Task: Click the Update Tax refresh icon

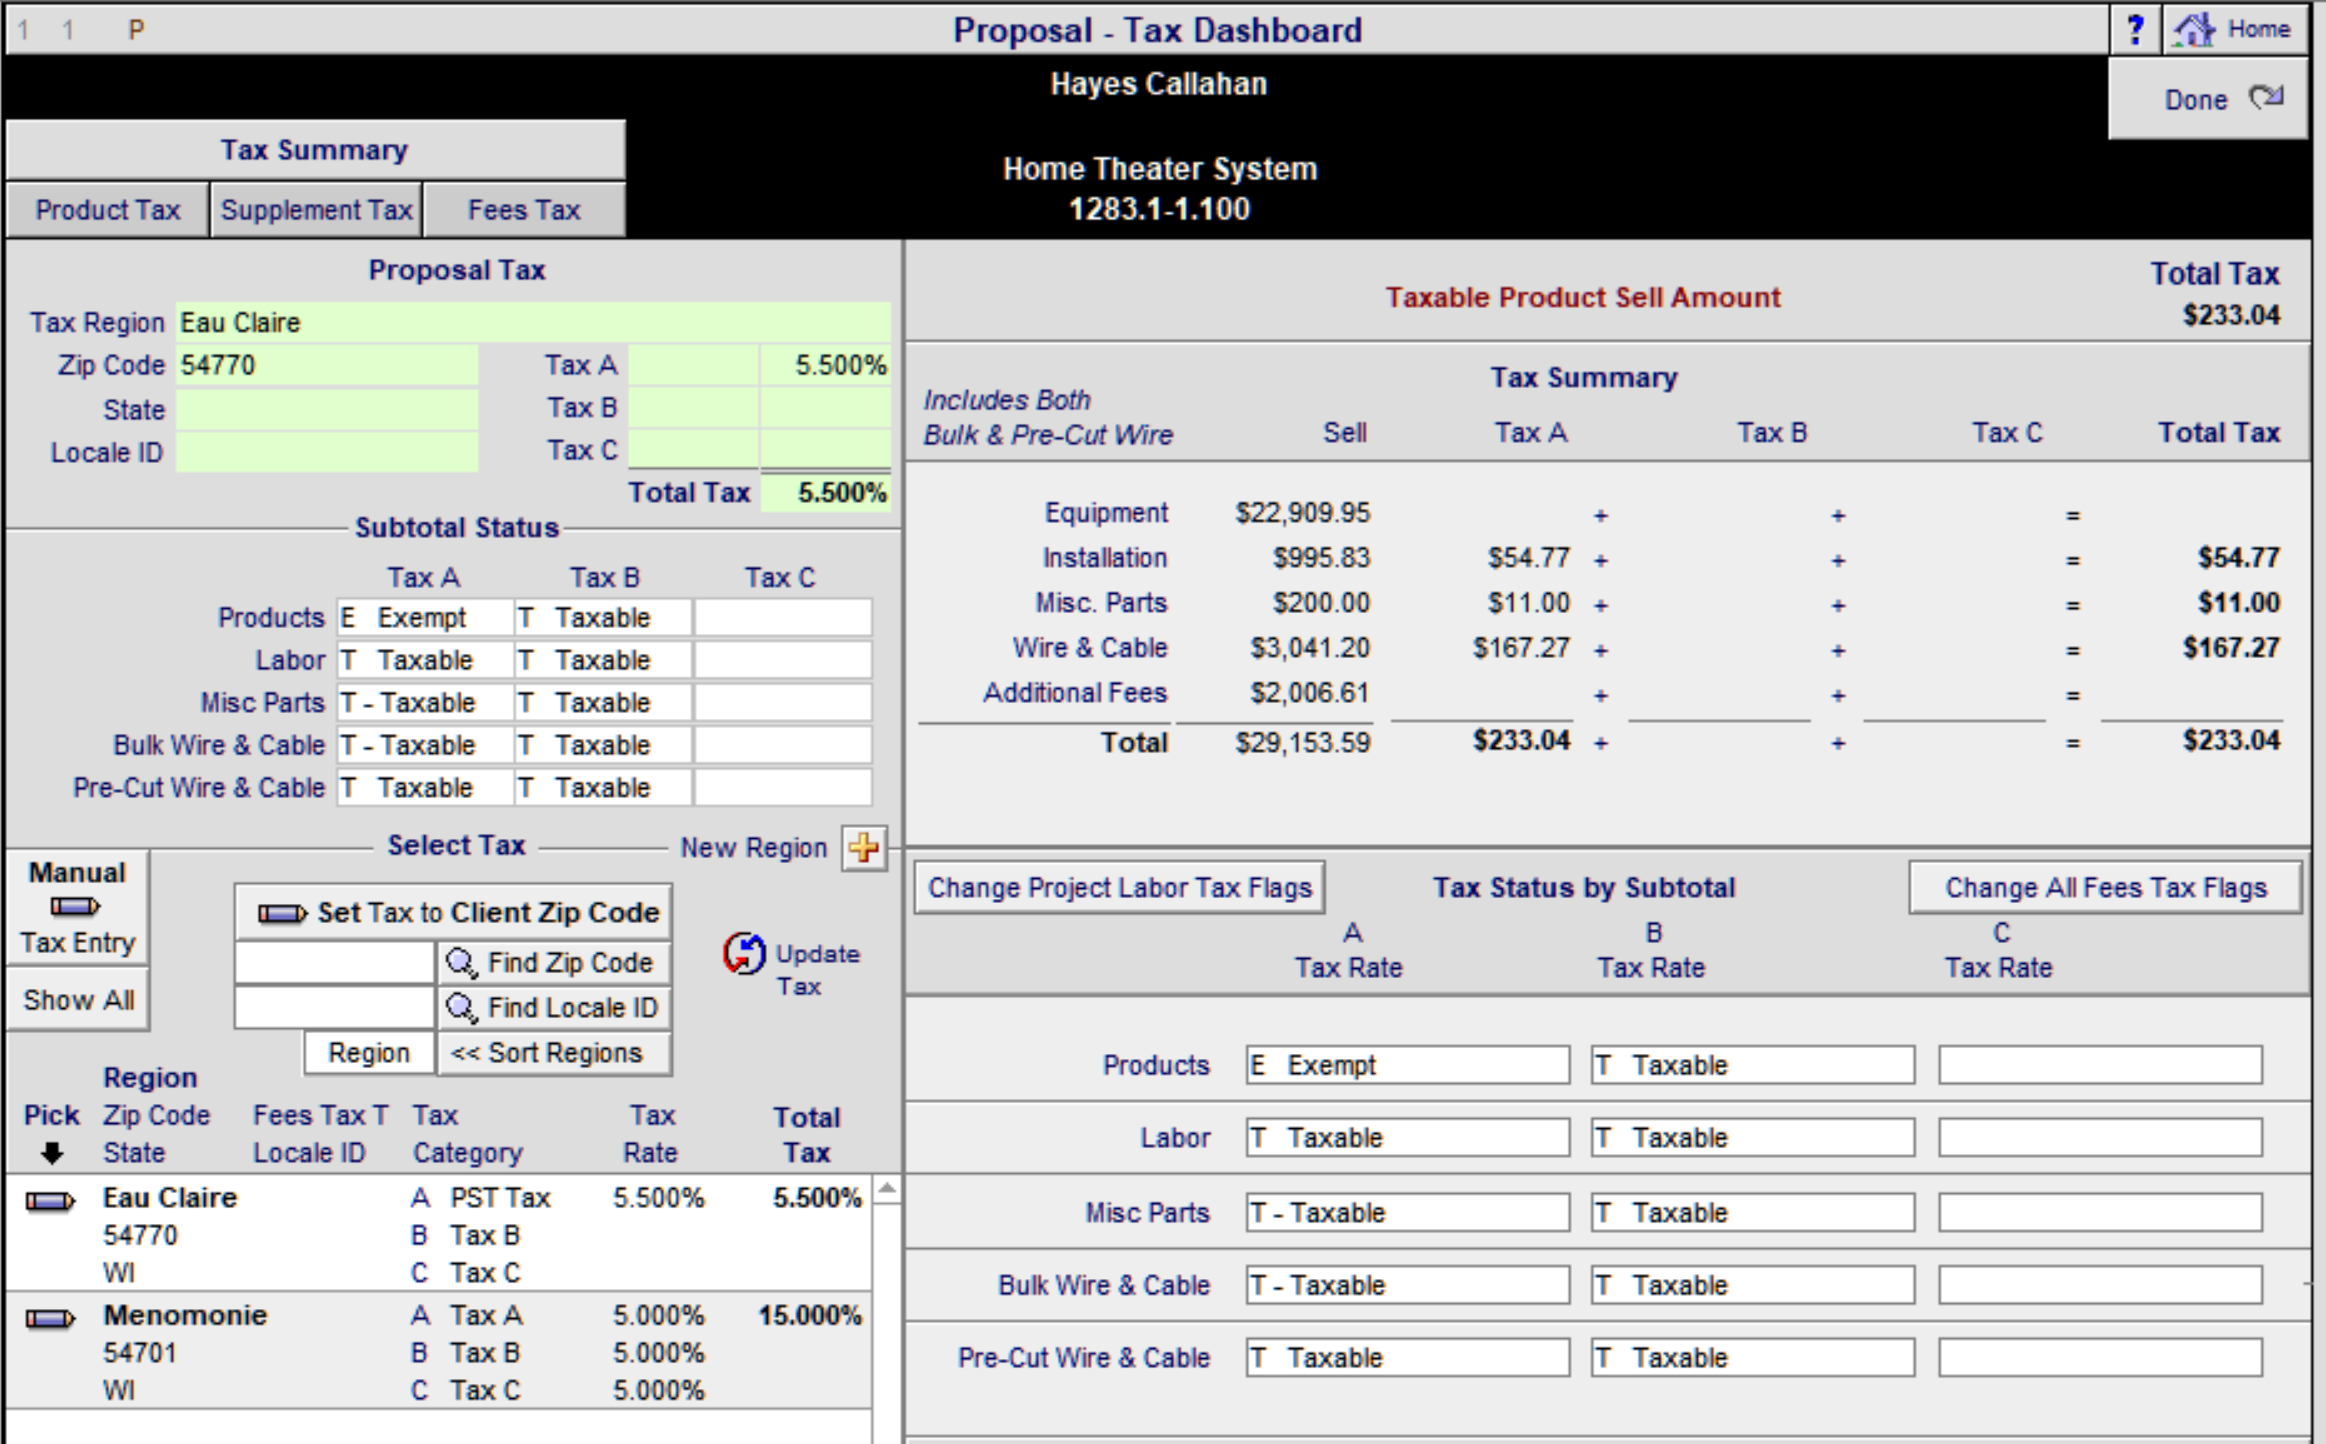Action: 744,953
